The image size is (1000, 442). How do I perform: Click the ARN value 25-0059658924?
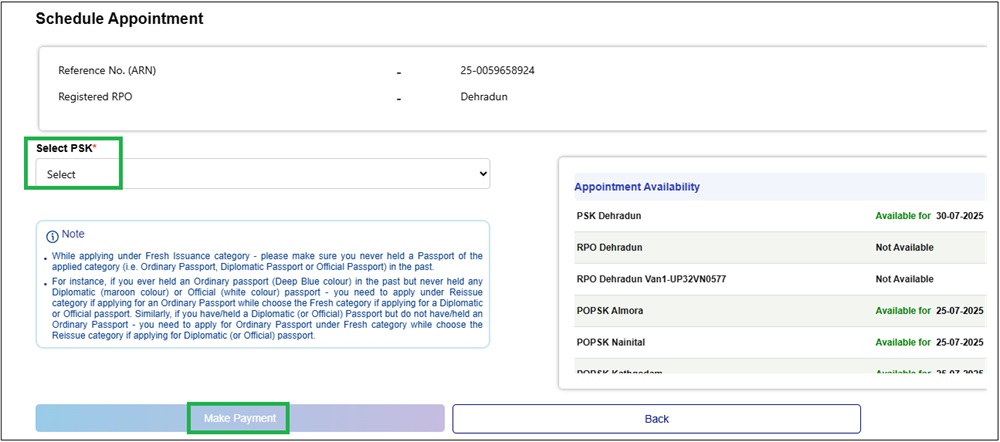[x=497, y=71]
